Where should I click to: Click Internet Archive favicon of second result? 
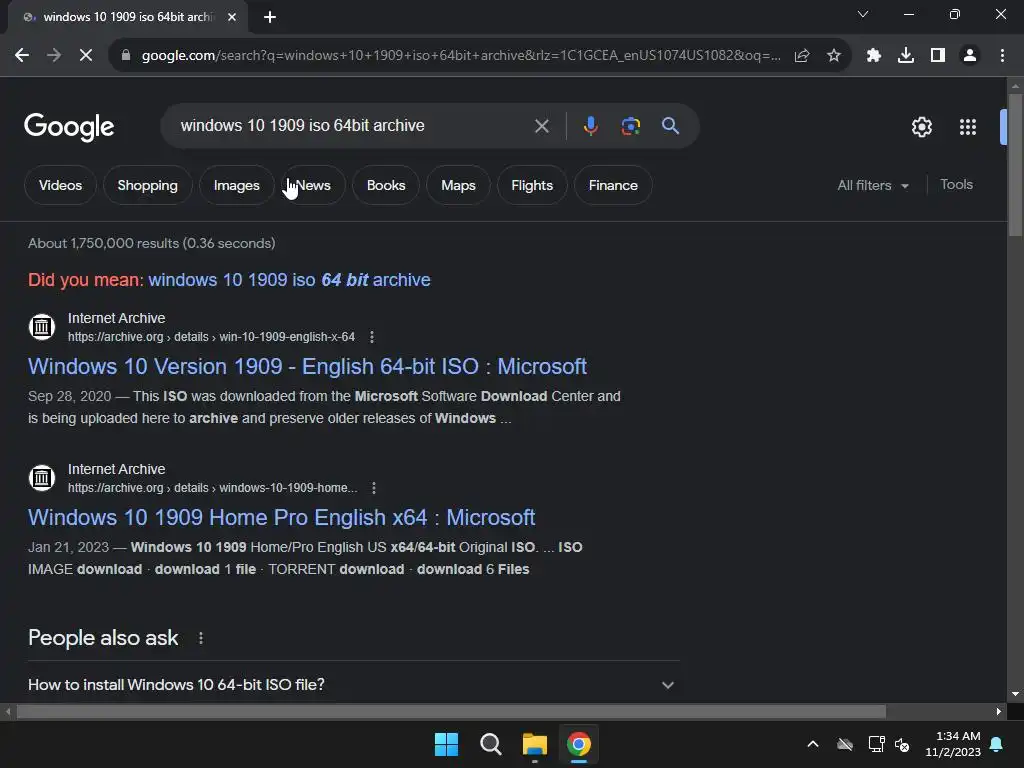click(x=42, y=477)
